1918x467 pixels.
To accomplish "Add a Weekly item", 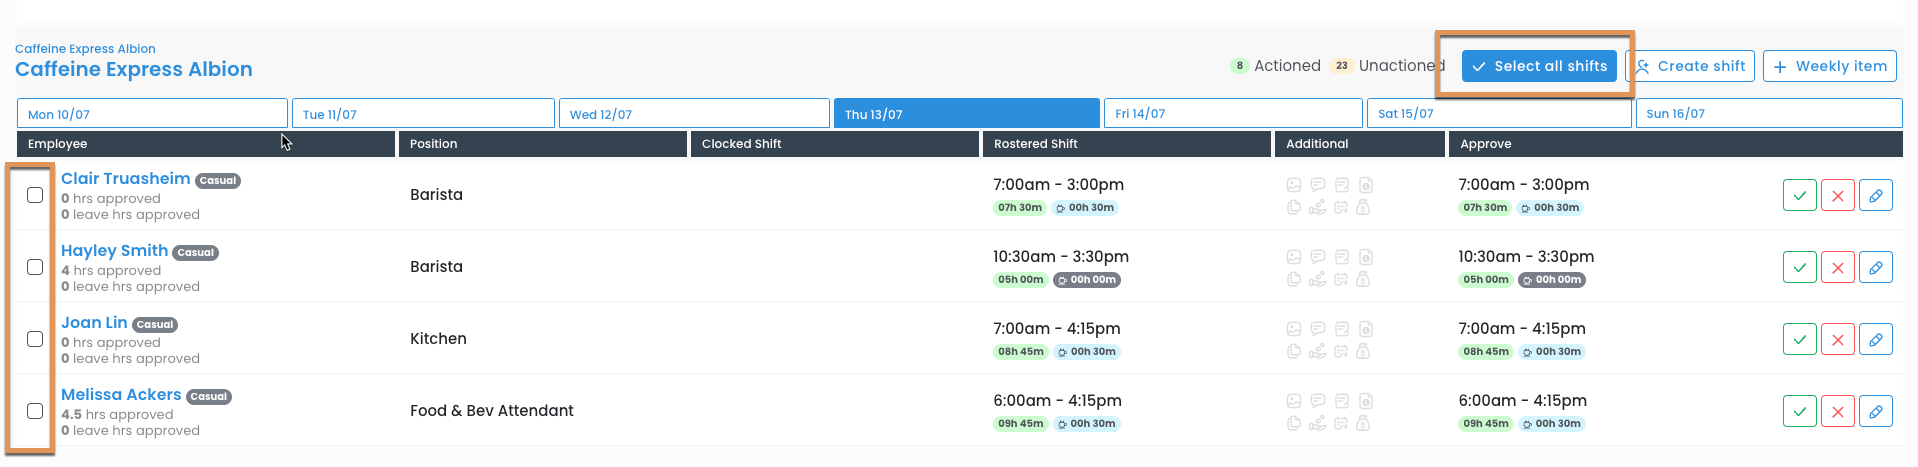I will pos(1829,66).
